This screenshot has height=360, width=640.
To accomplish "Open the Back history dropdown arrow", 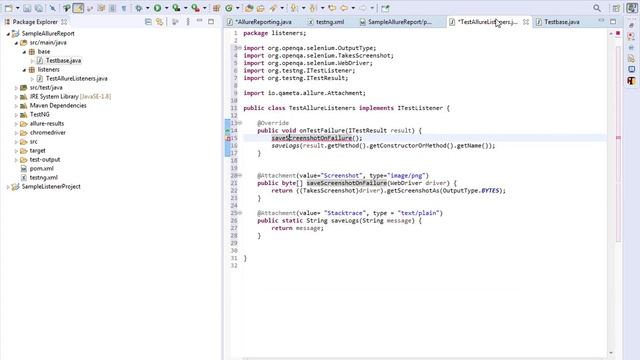I will click(x=353, y=8).
